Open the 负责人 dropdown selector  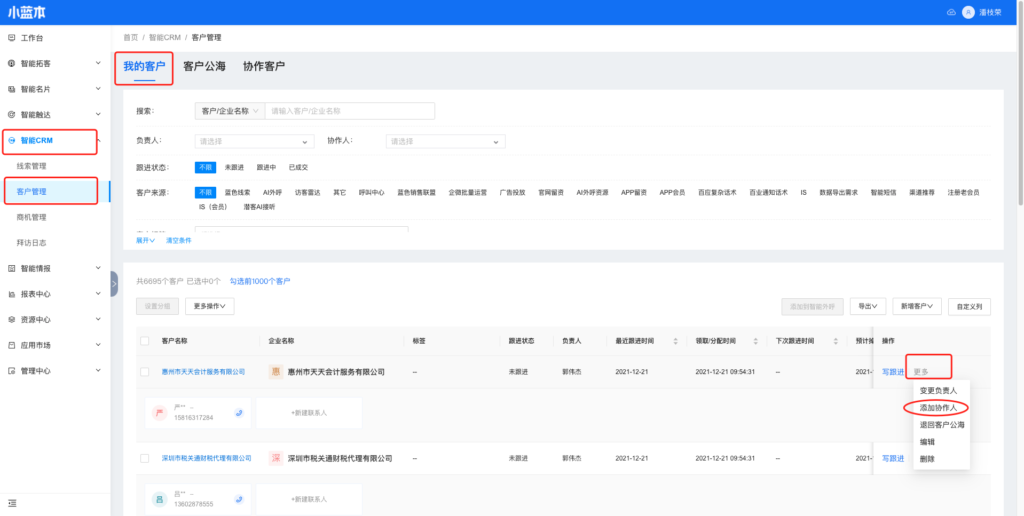click(254, 142)
